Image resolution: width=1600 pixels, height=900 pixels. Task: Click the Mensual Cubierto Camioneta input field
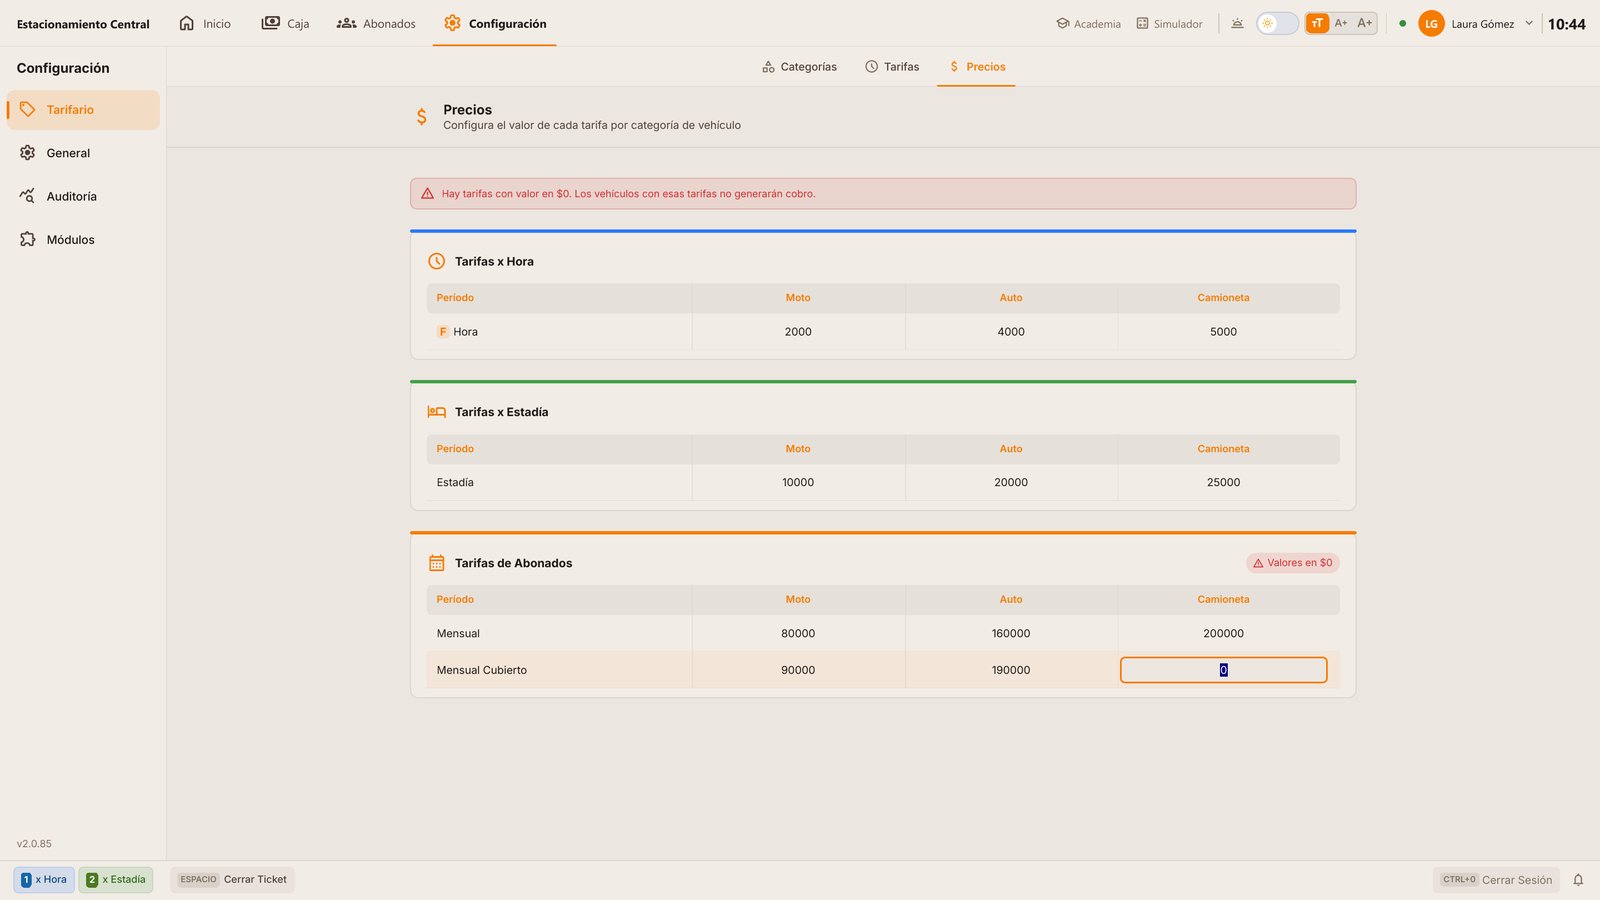1223,670
